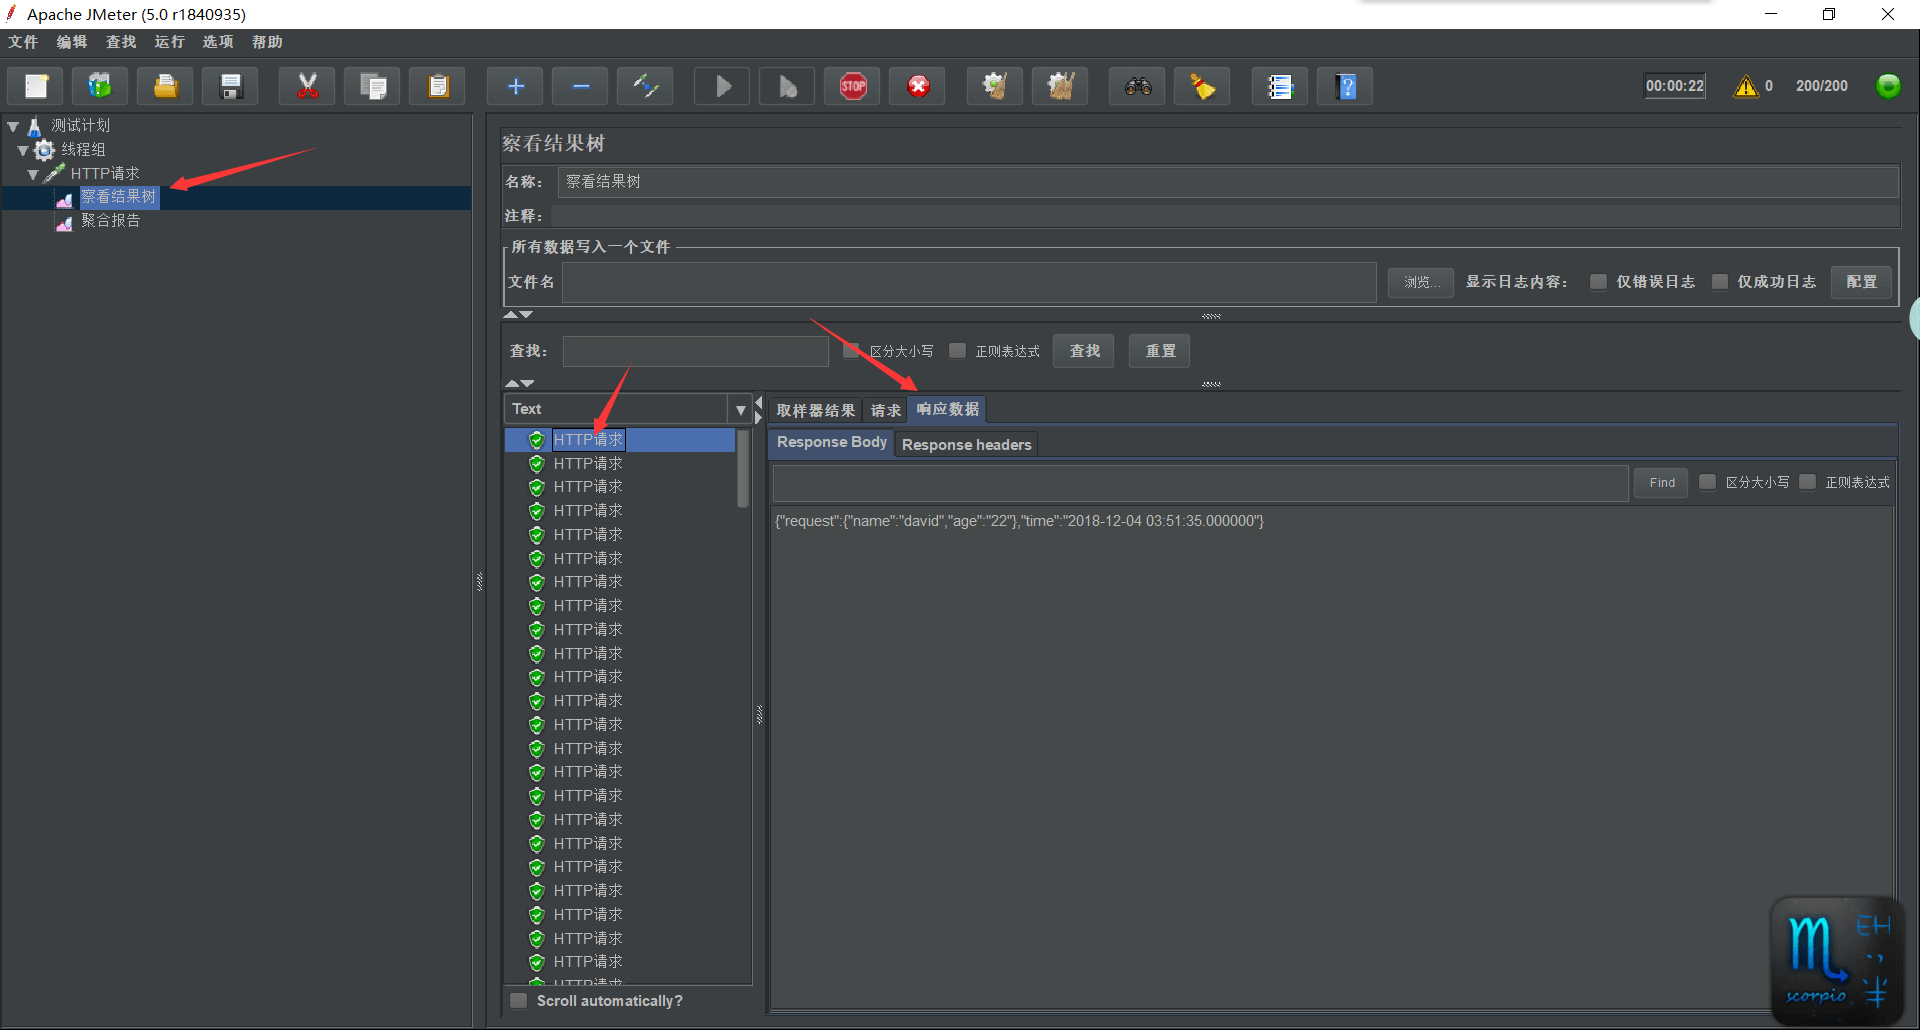Click the Open file folder icon
The width and height of the screenshot is (1920, 1030).
click(166, 86)
